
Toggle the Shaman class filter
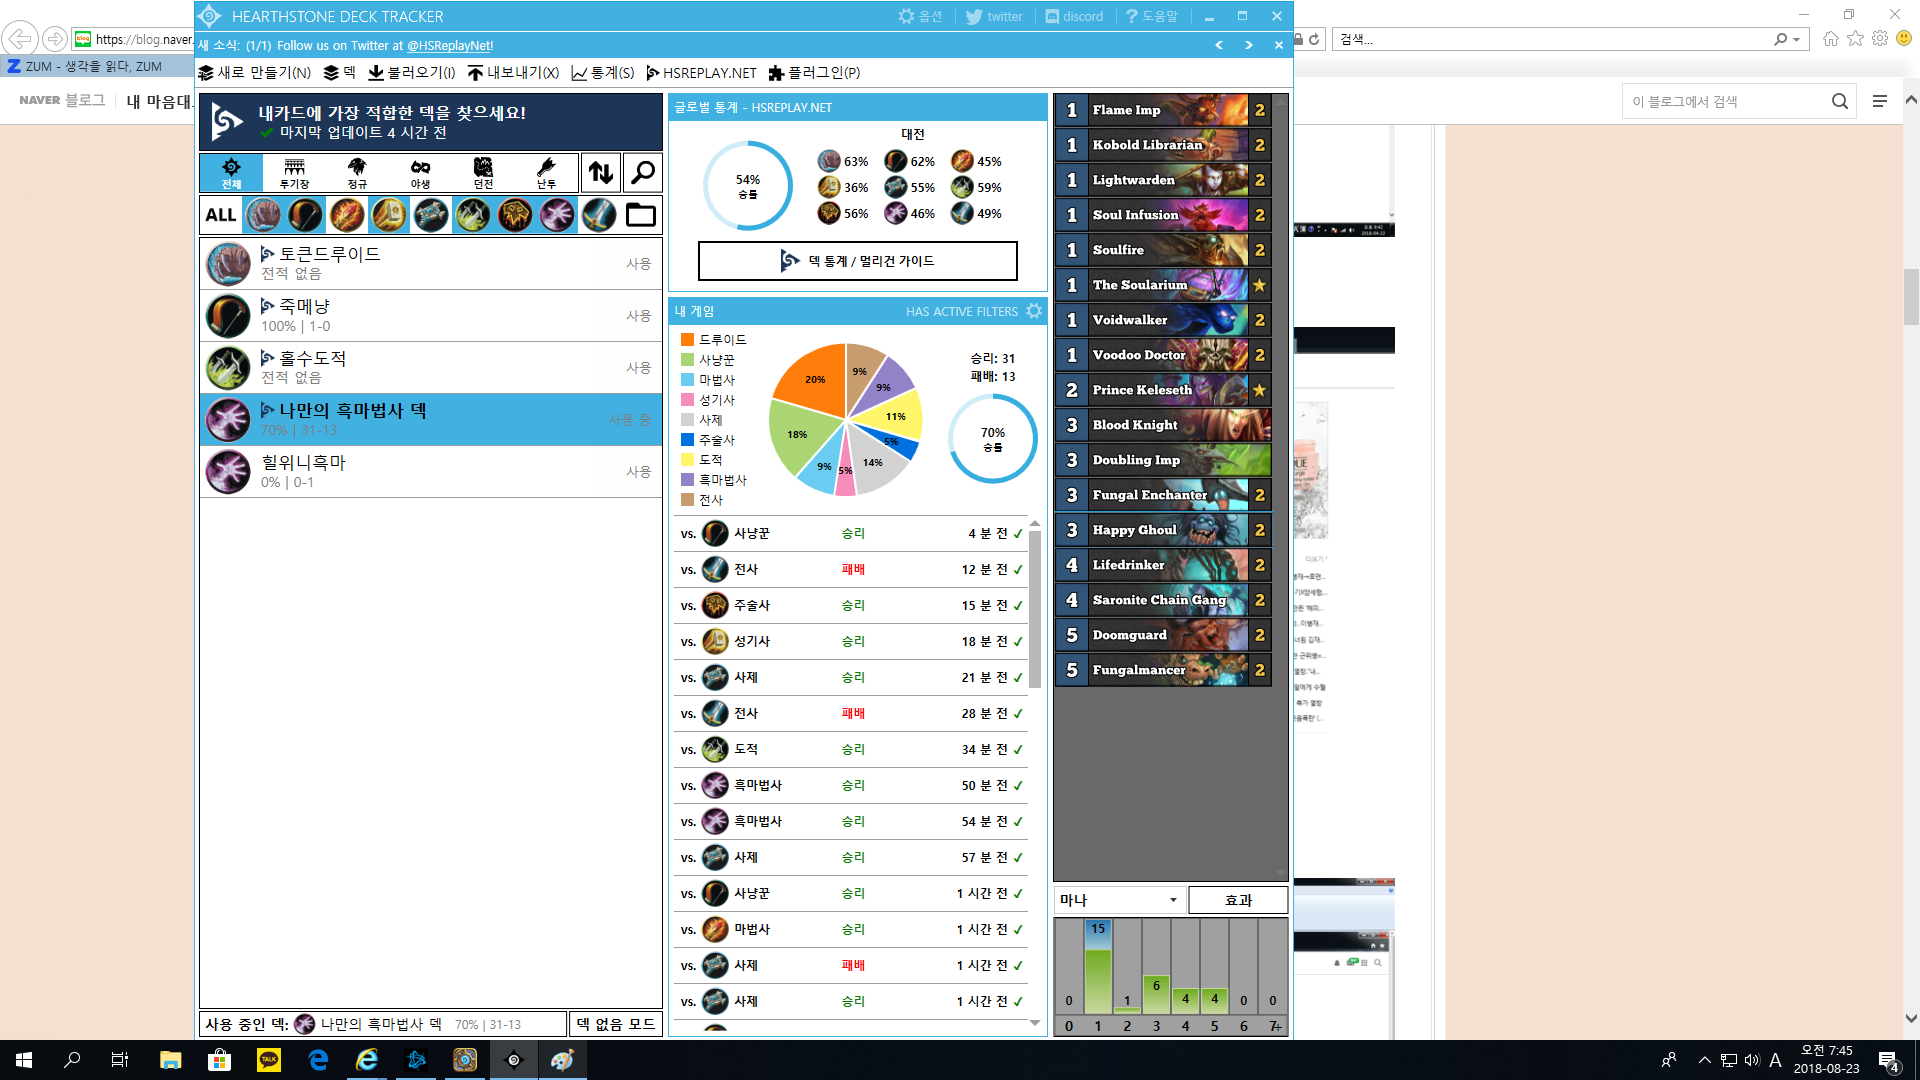click(515, 215)
